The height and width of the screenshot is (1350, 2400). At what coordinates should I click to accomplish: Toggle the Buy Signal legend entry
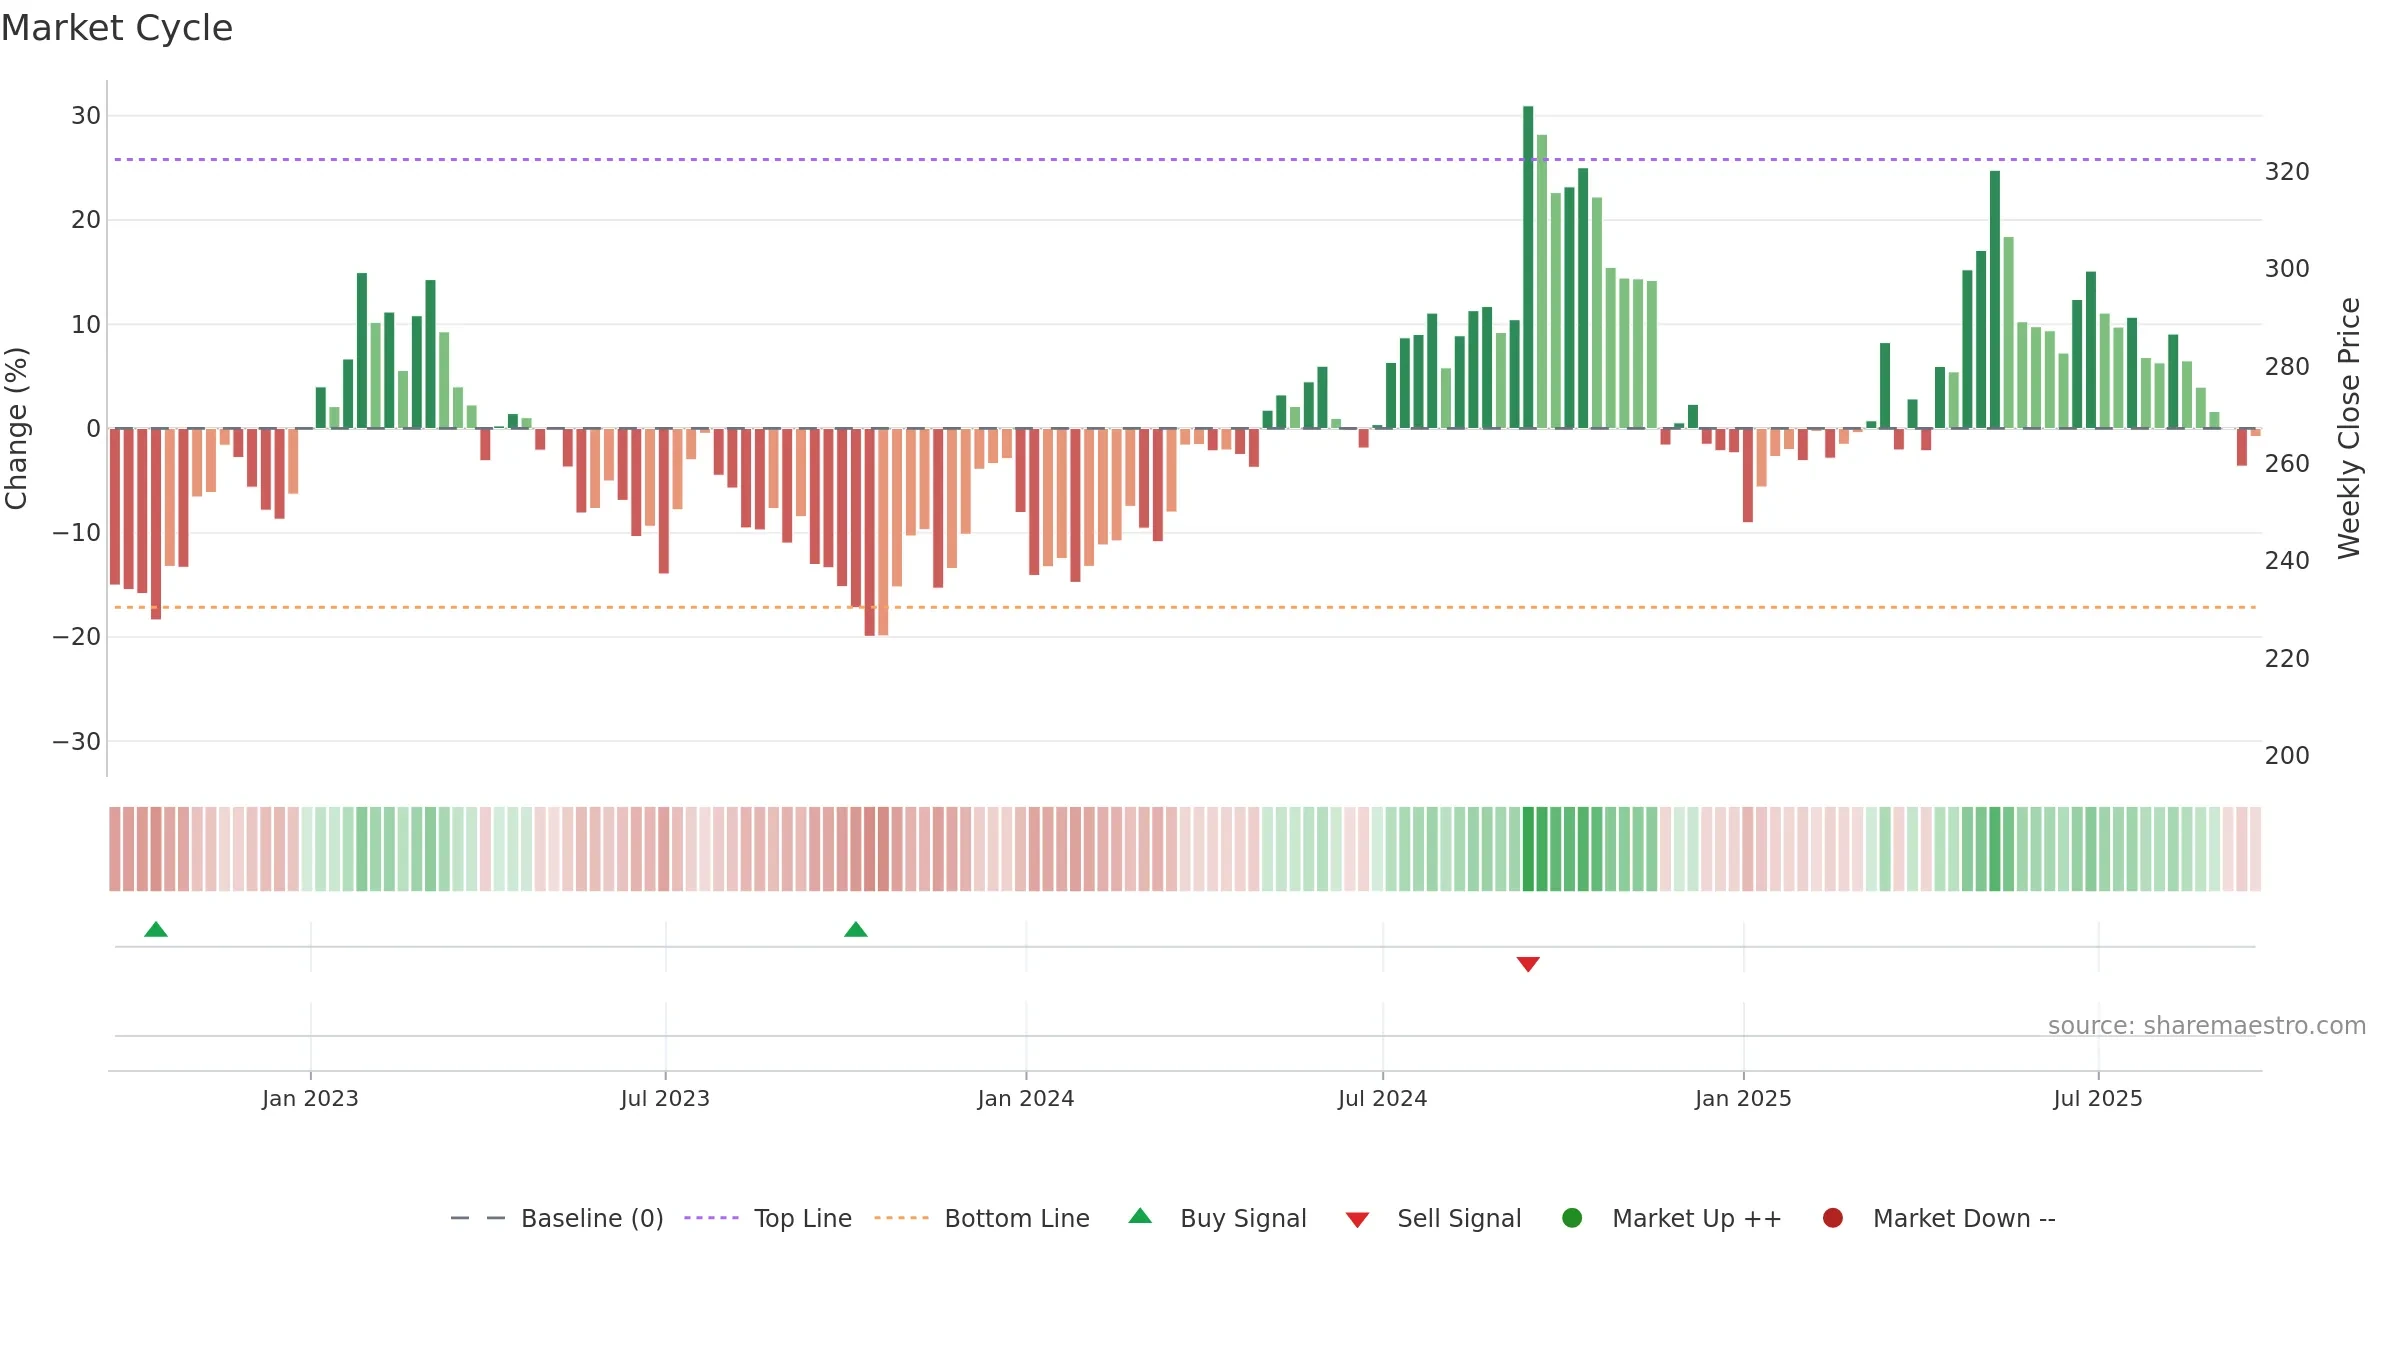click(x=1217, y=1218)
